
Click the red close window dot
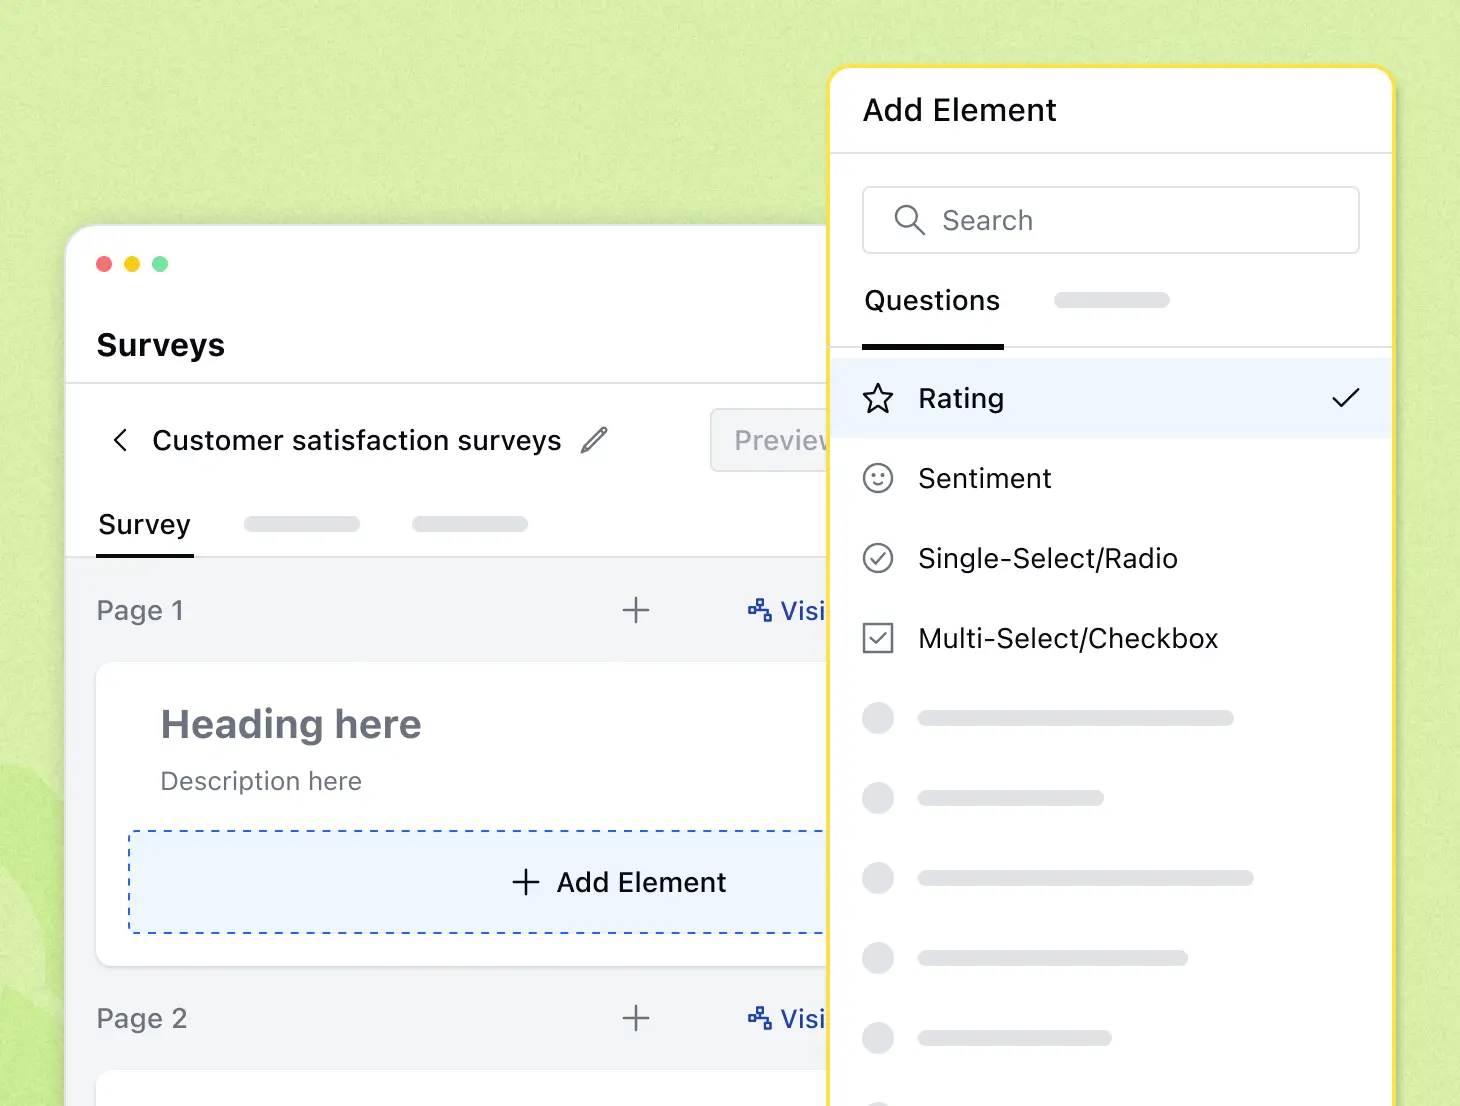click(x=104, y=264)
